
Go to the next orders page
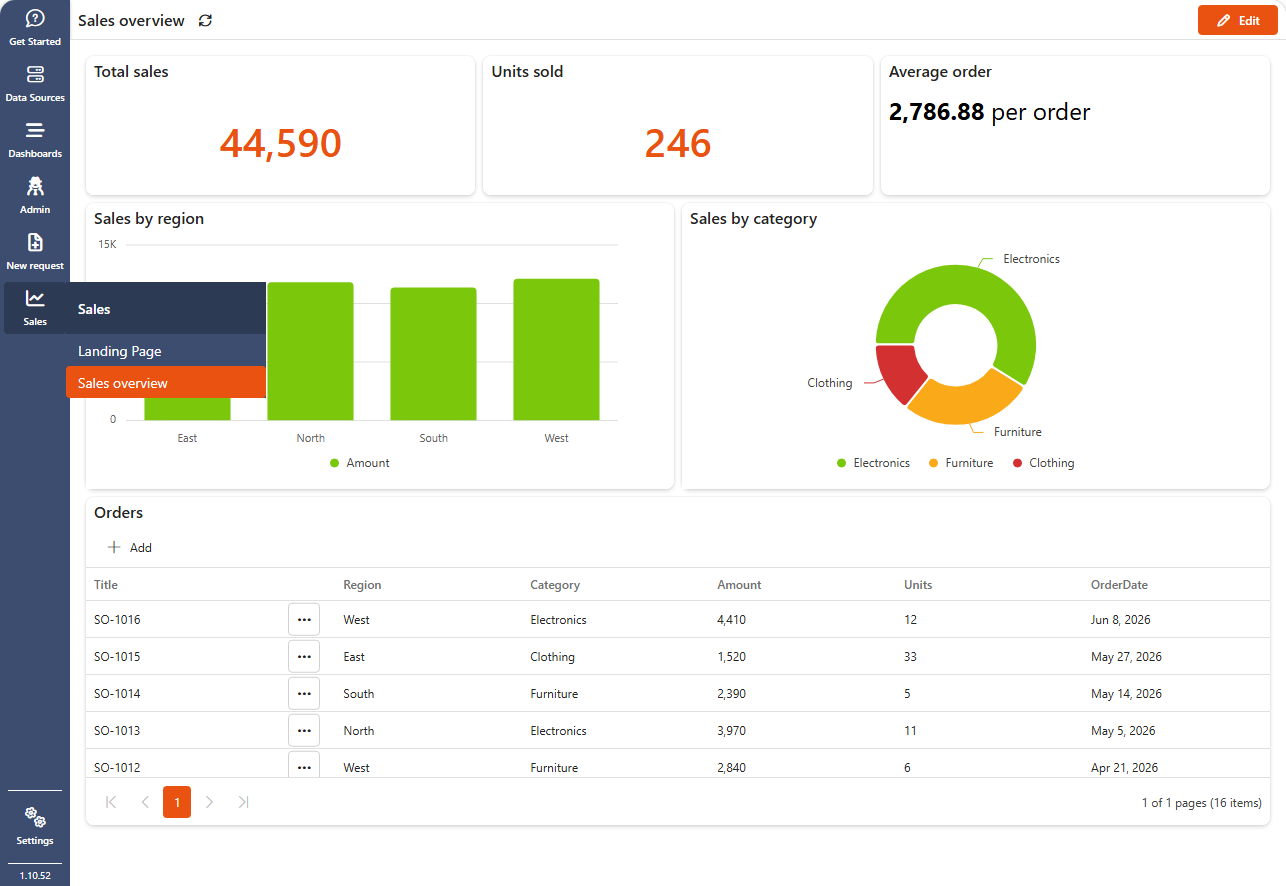click(x=210, y=802)
